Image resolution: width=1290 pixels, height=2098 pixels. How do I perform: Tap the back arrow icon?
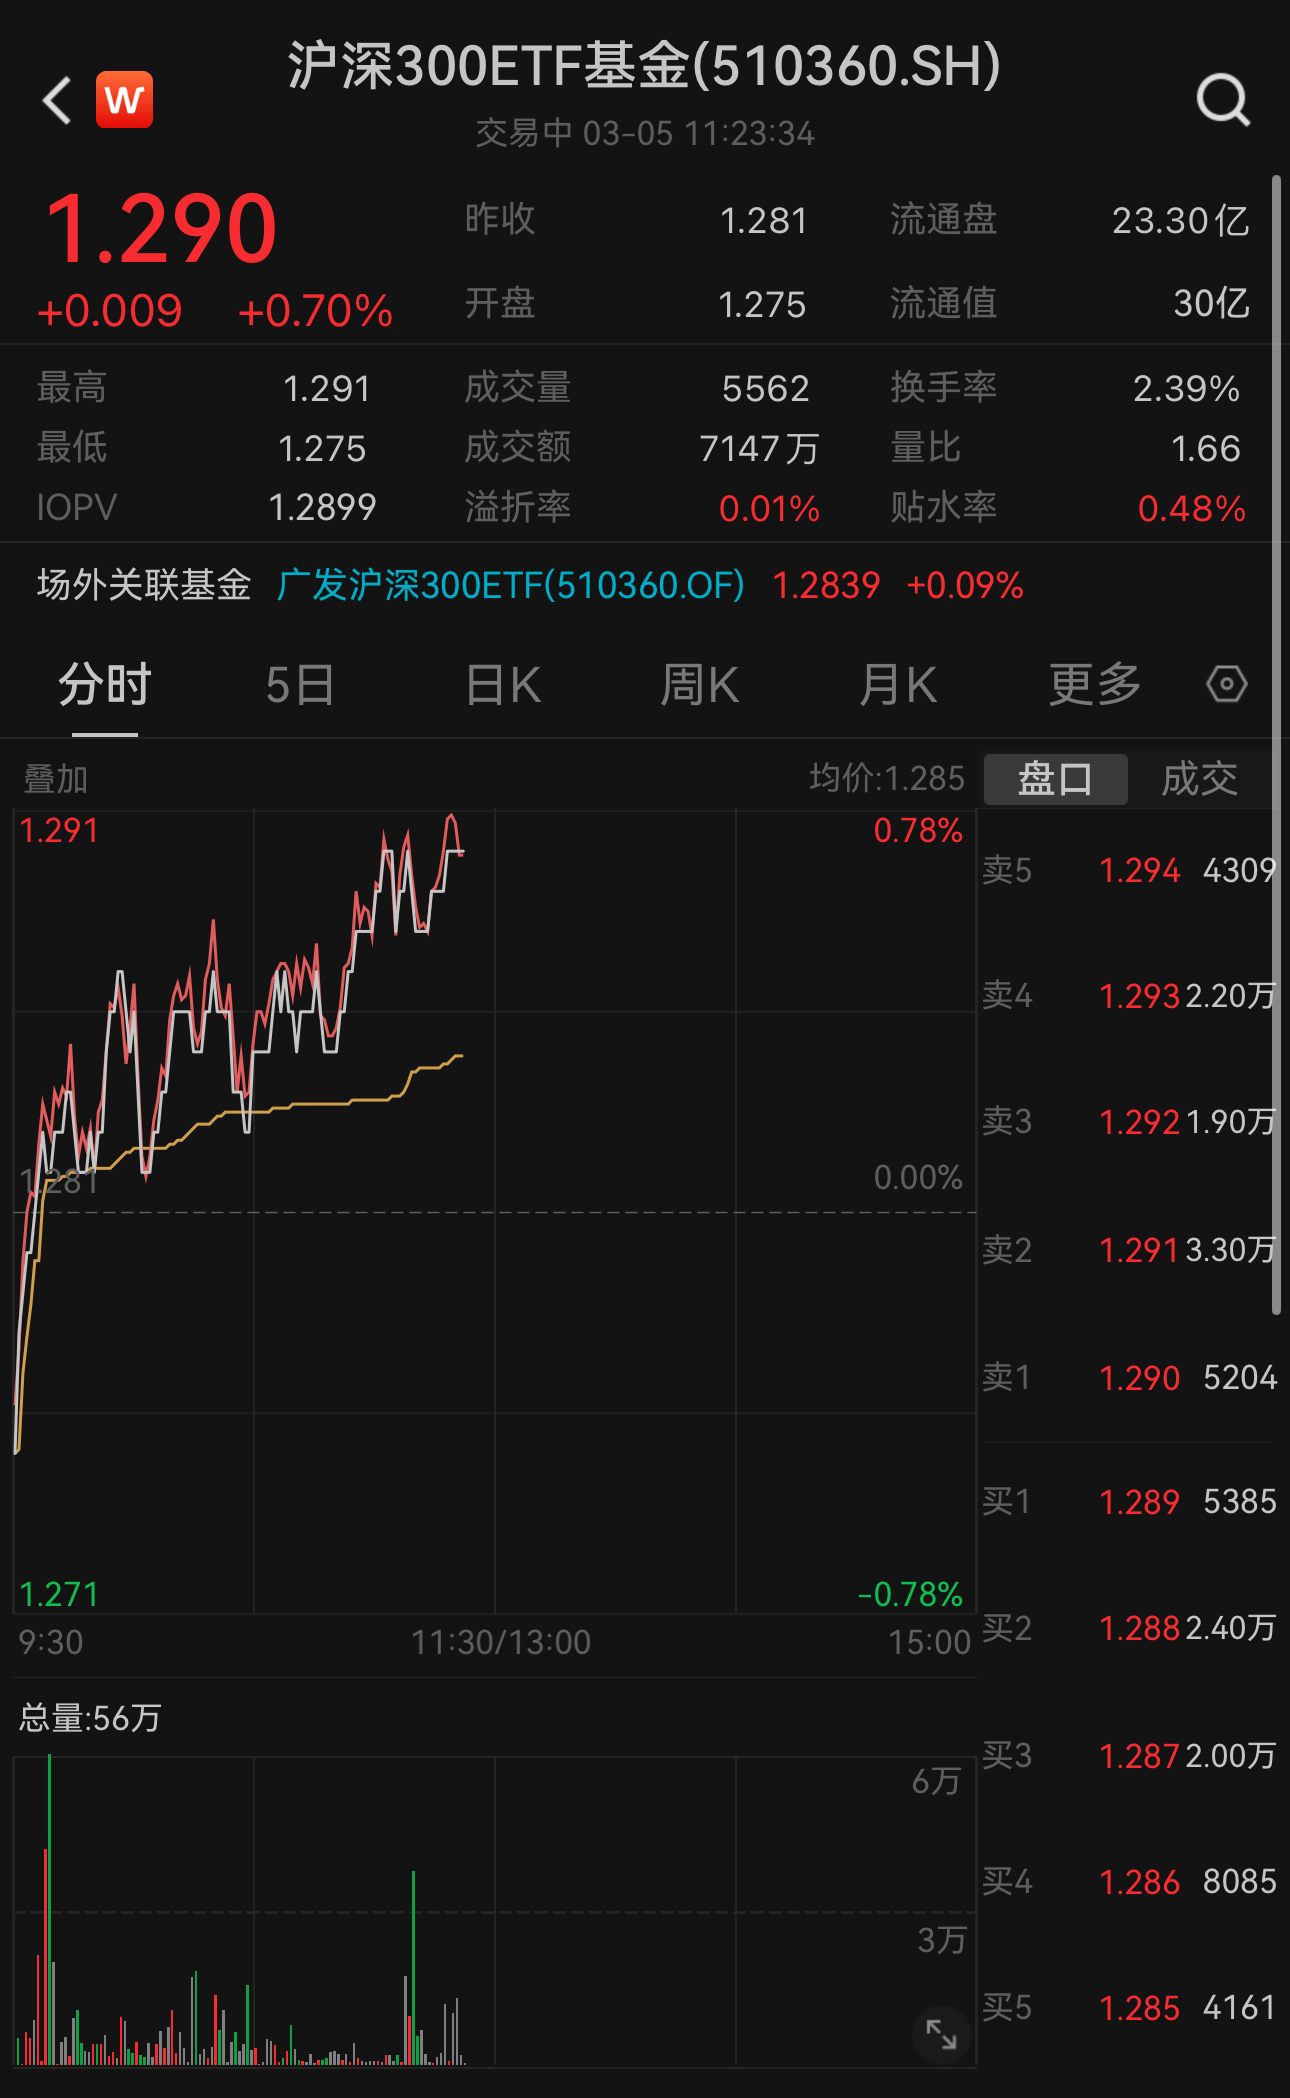pos(57,100)
